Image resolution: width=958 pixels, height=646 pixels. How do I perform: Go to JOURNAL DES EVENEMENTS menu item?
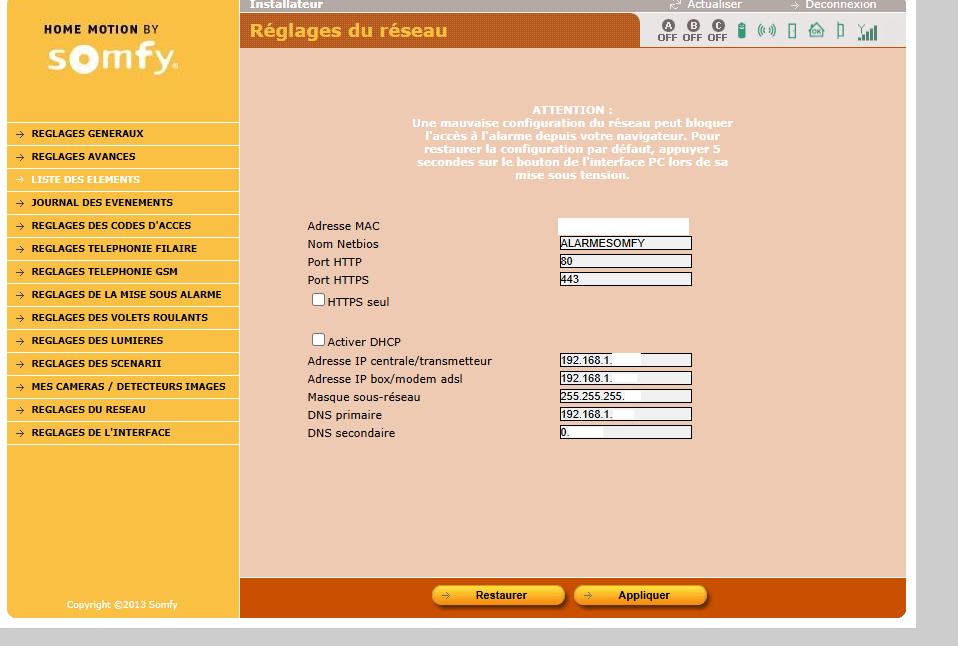(102, 203)
